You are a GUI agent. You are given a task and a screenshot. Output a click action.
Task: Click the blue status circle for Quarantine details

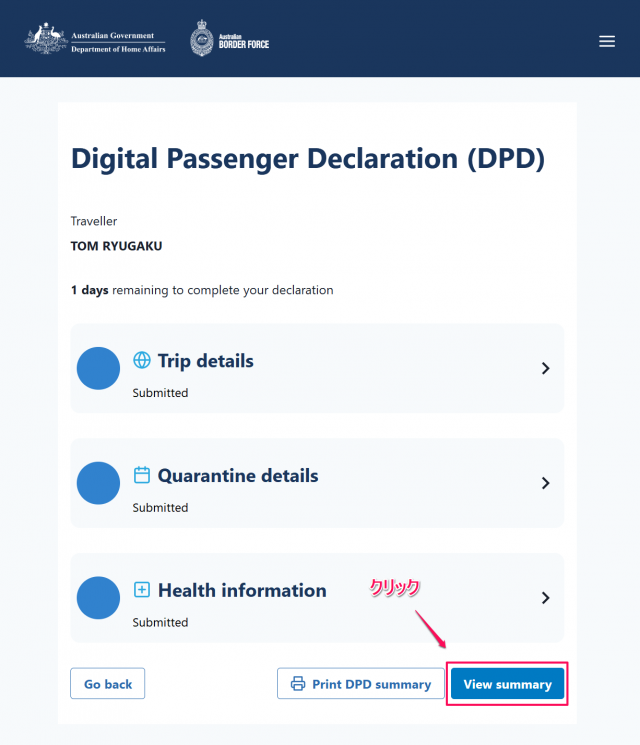pyautogui.click(x=98, y=483)
